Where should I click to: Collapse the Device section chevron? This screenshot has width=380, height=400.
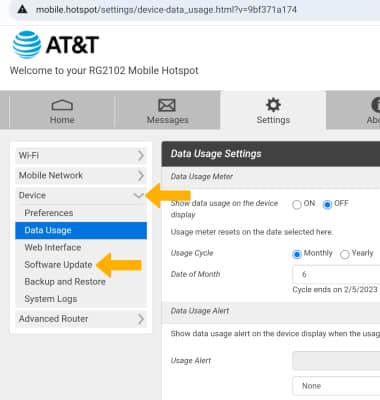(139, 195)
